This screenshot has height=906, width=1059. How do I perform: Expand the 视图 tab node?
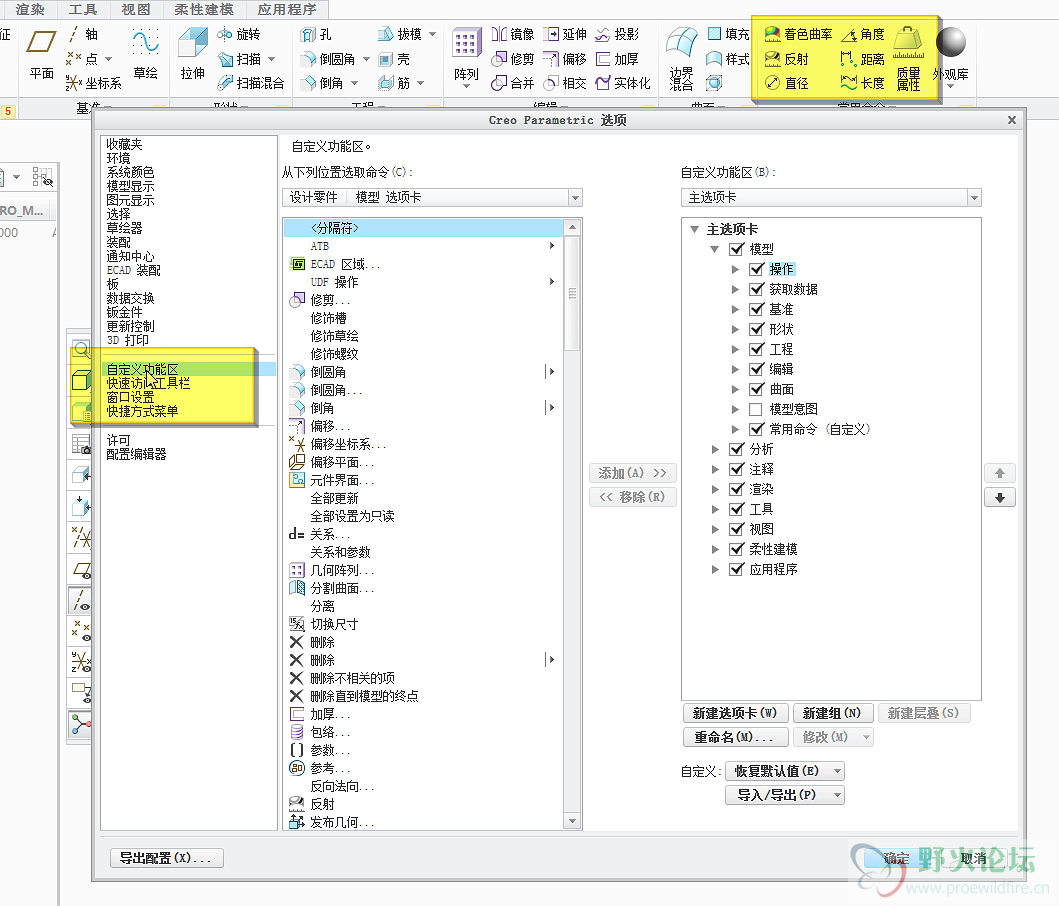(715, 529)
